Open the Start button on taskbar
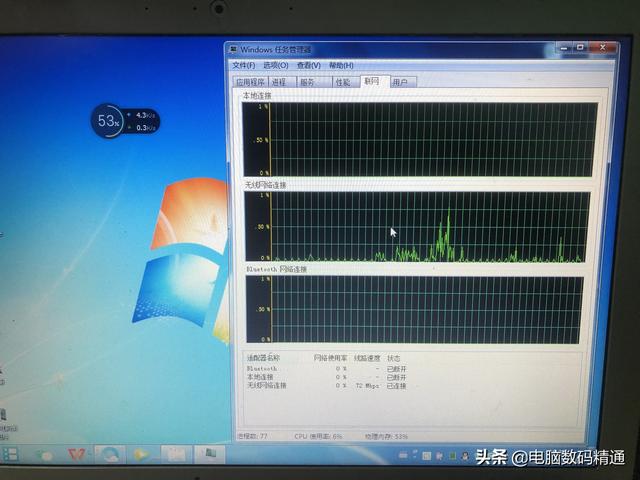 pyautogui.click(x=9, y=455)
